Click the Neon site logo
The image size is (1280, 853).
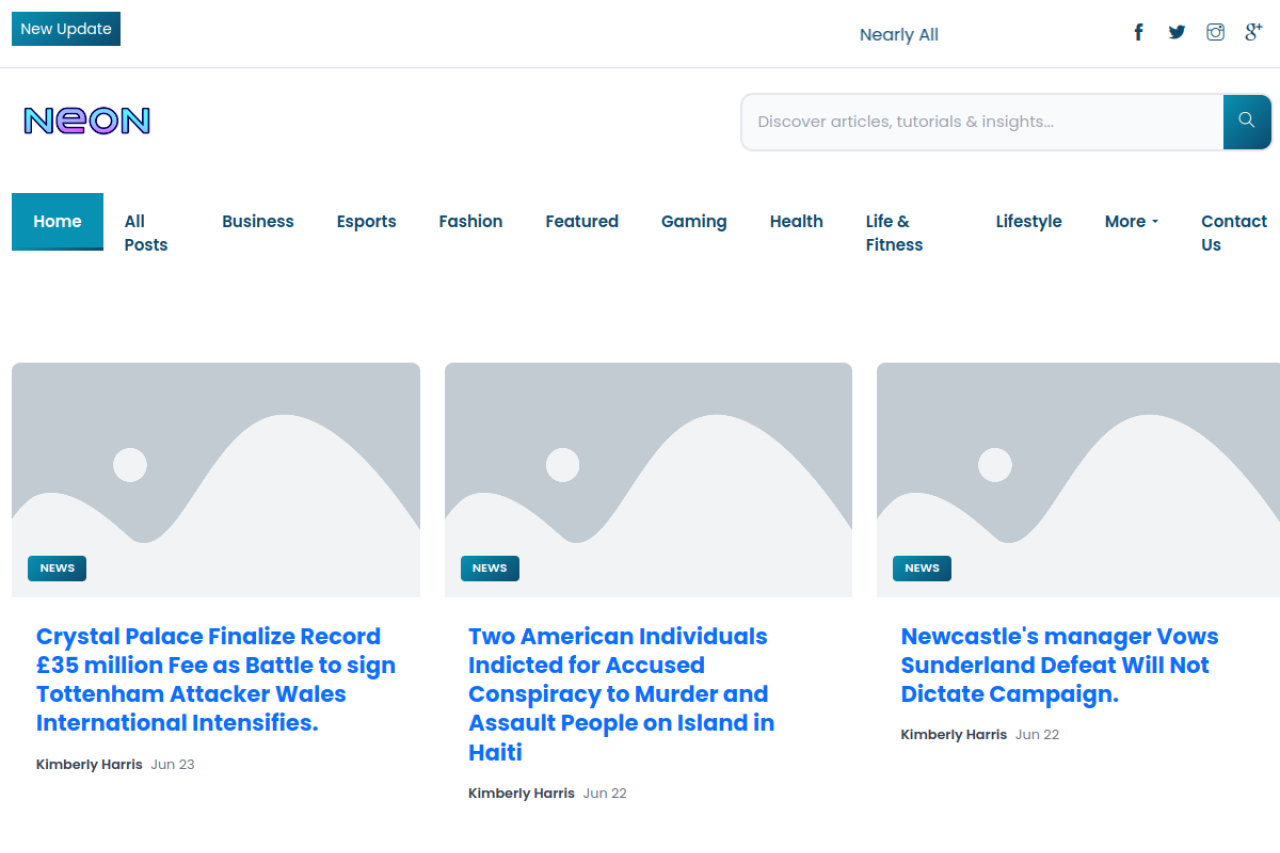[x=87, y=121]
